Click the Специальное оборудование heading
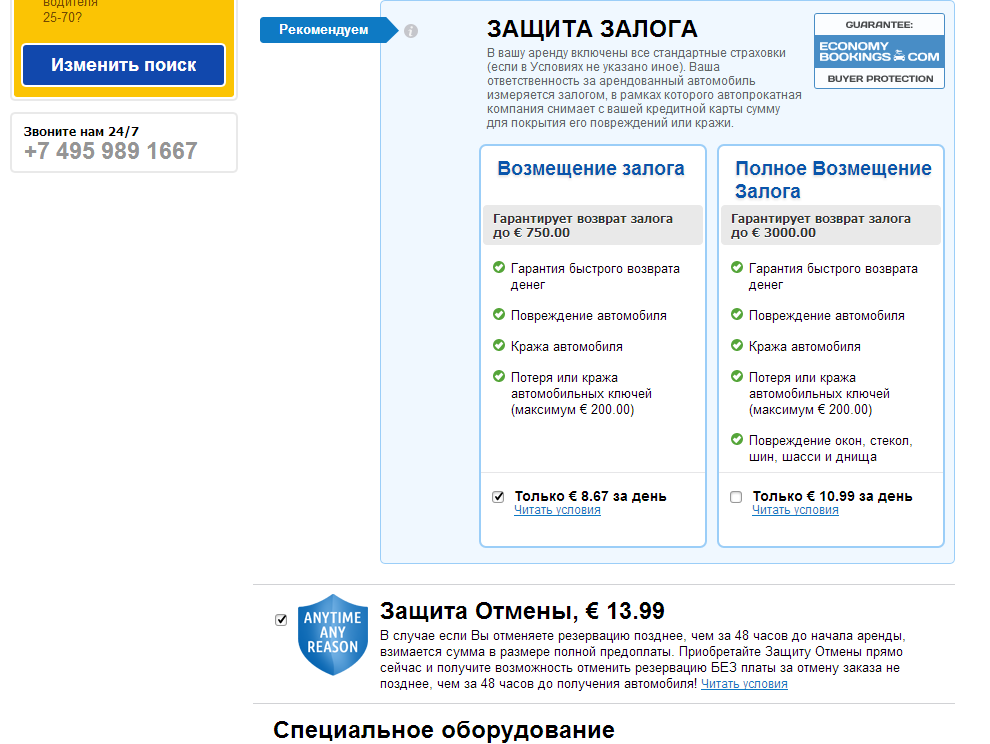This screenshot has width=990, height=744. click(444, 730)
